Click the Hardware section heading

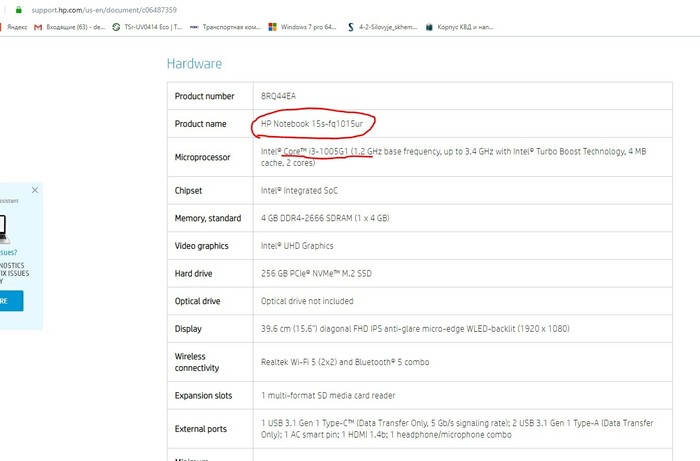pos(194,64)
